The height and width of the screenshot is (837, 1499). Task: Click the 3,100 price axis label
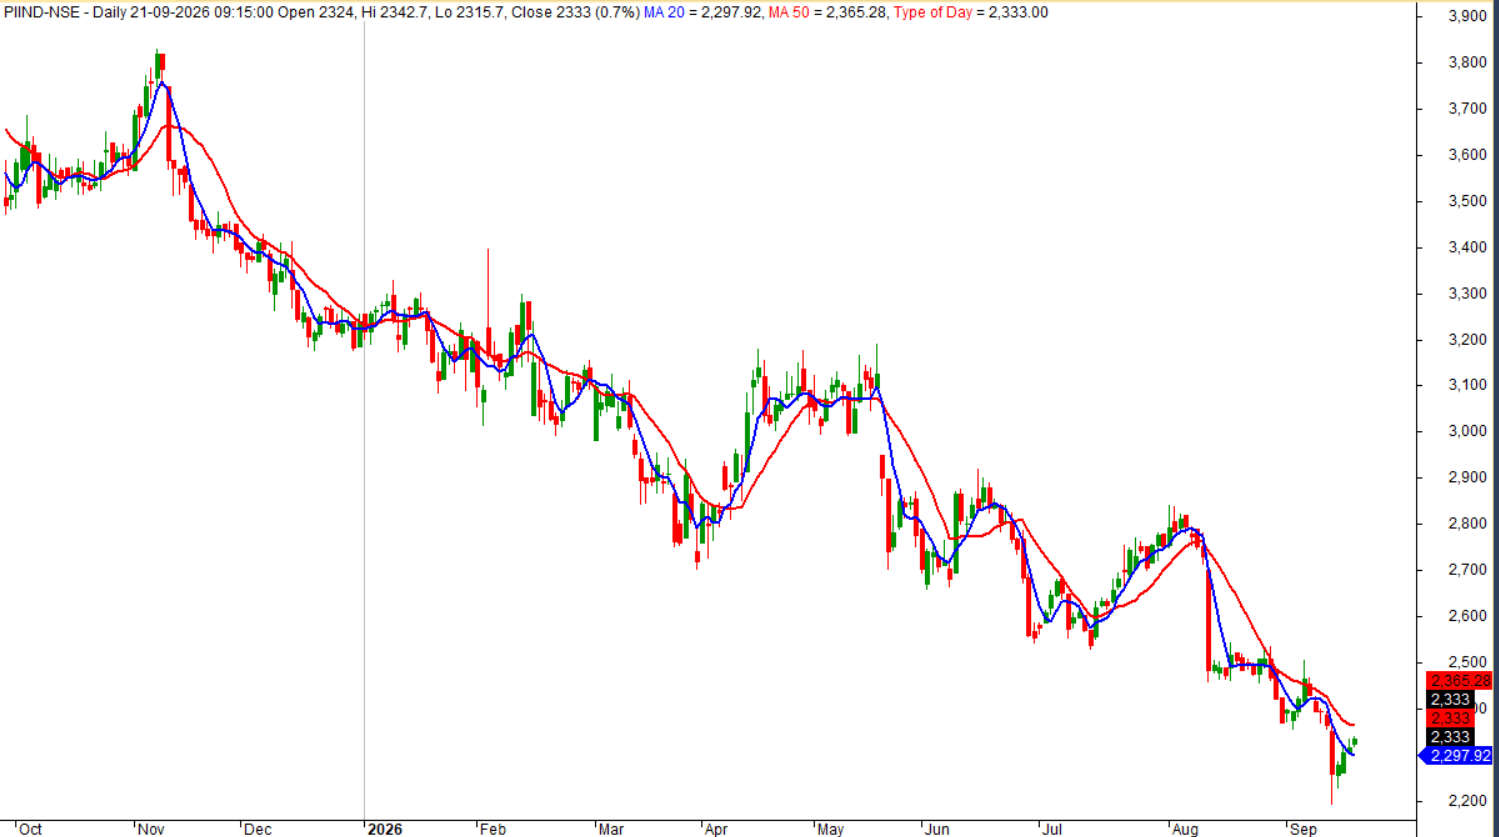click(x=1467, y=385)
